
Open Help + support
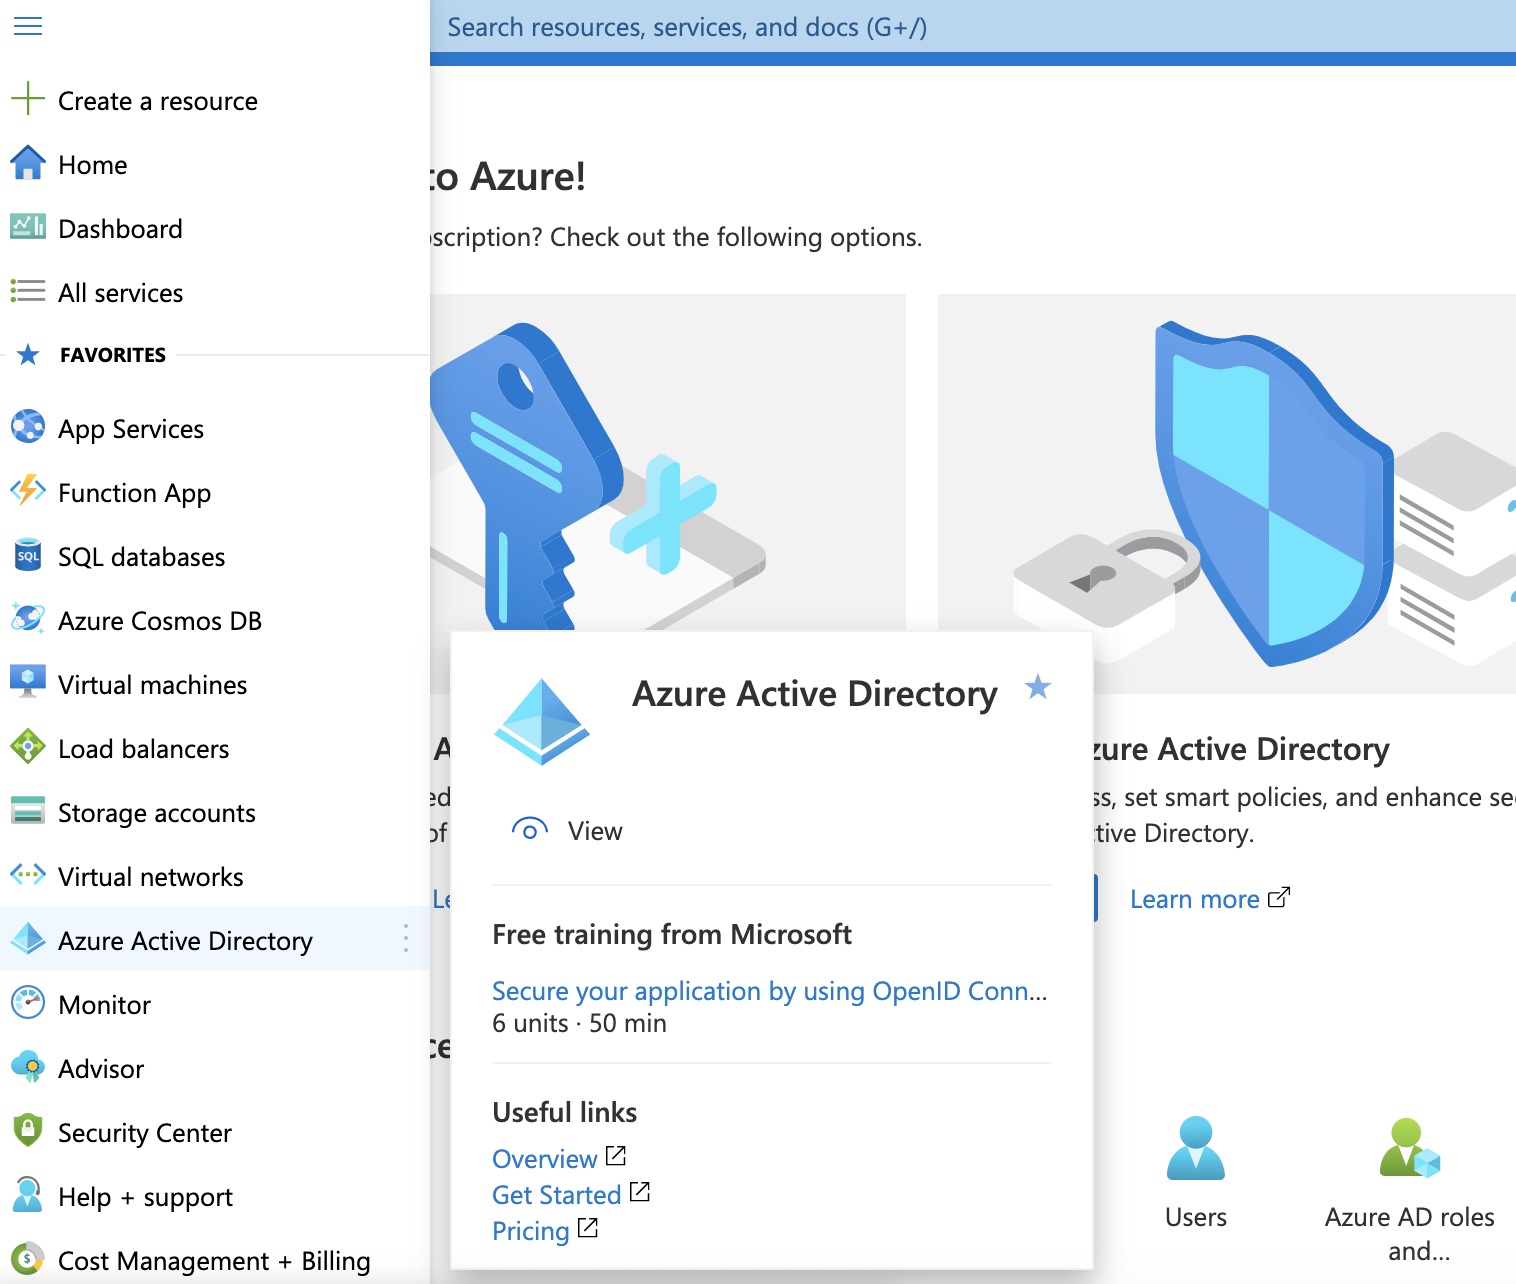(145, 1196)
